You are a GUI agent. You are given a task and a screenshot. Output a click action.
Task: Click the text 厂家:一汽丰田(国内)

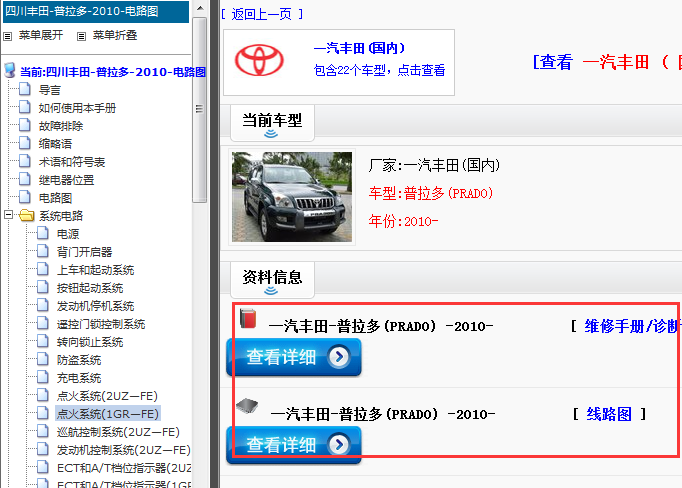click(434, 165)
